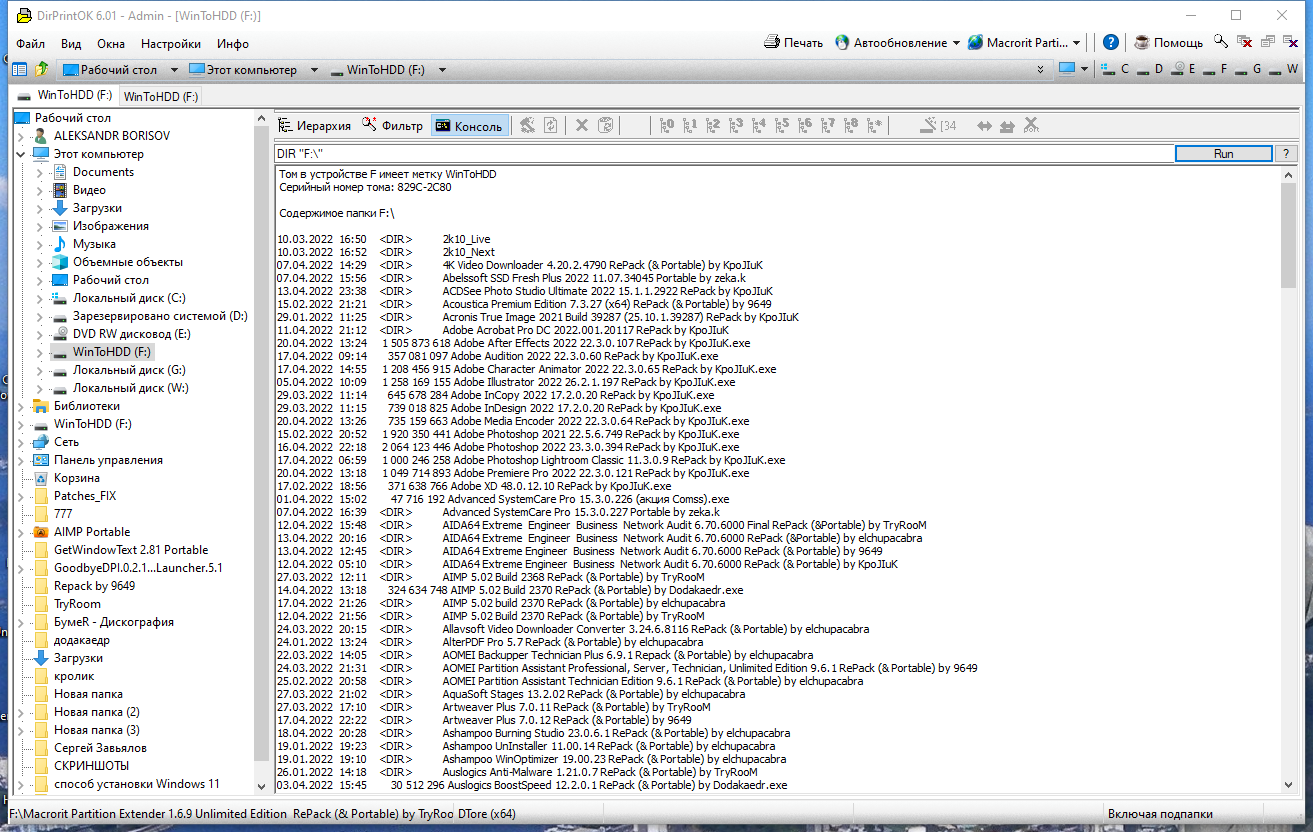Click the Включая подпапки status bar entry
Image resolution: width=1313 pixels, height=832 pixels.
pyautogui.click(x=1160, y=814)
